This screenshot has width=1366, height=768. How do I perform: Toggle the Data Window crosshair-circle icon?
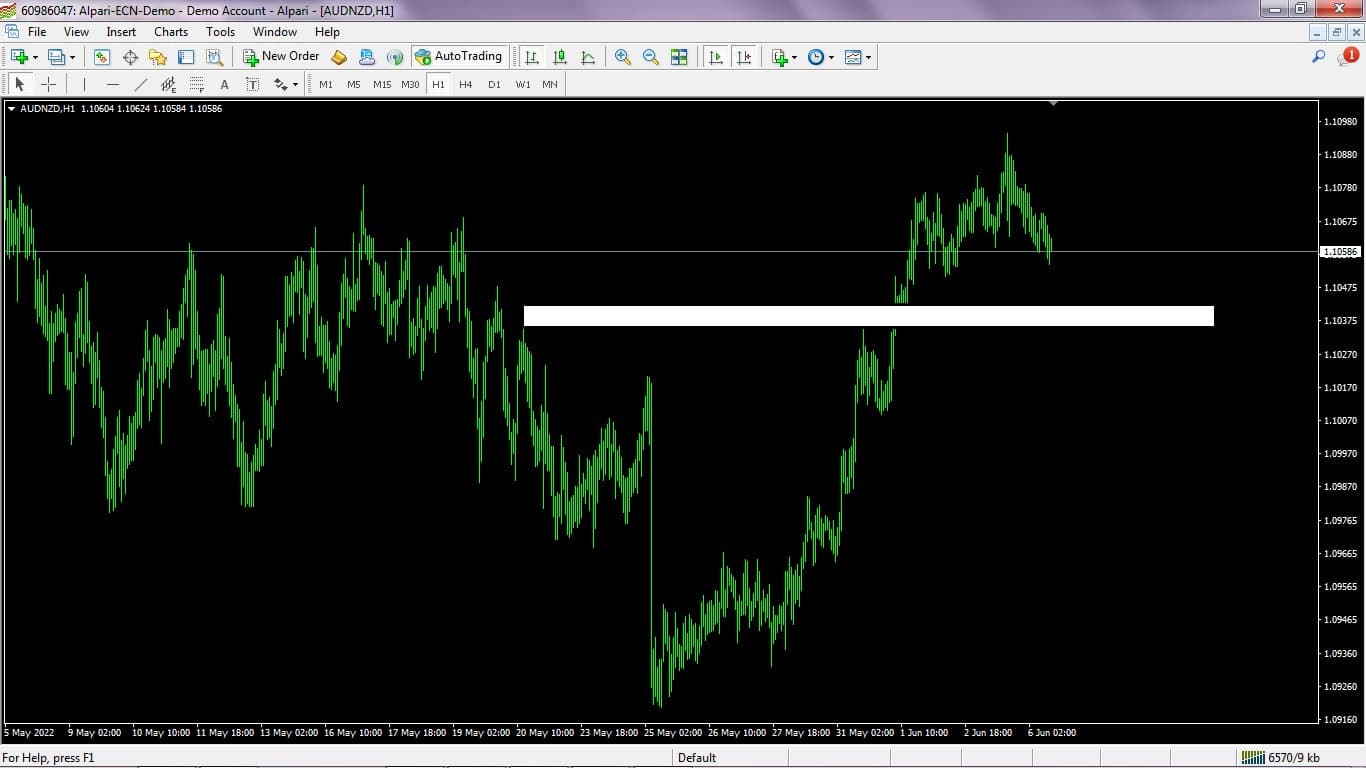[130, 57]
